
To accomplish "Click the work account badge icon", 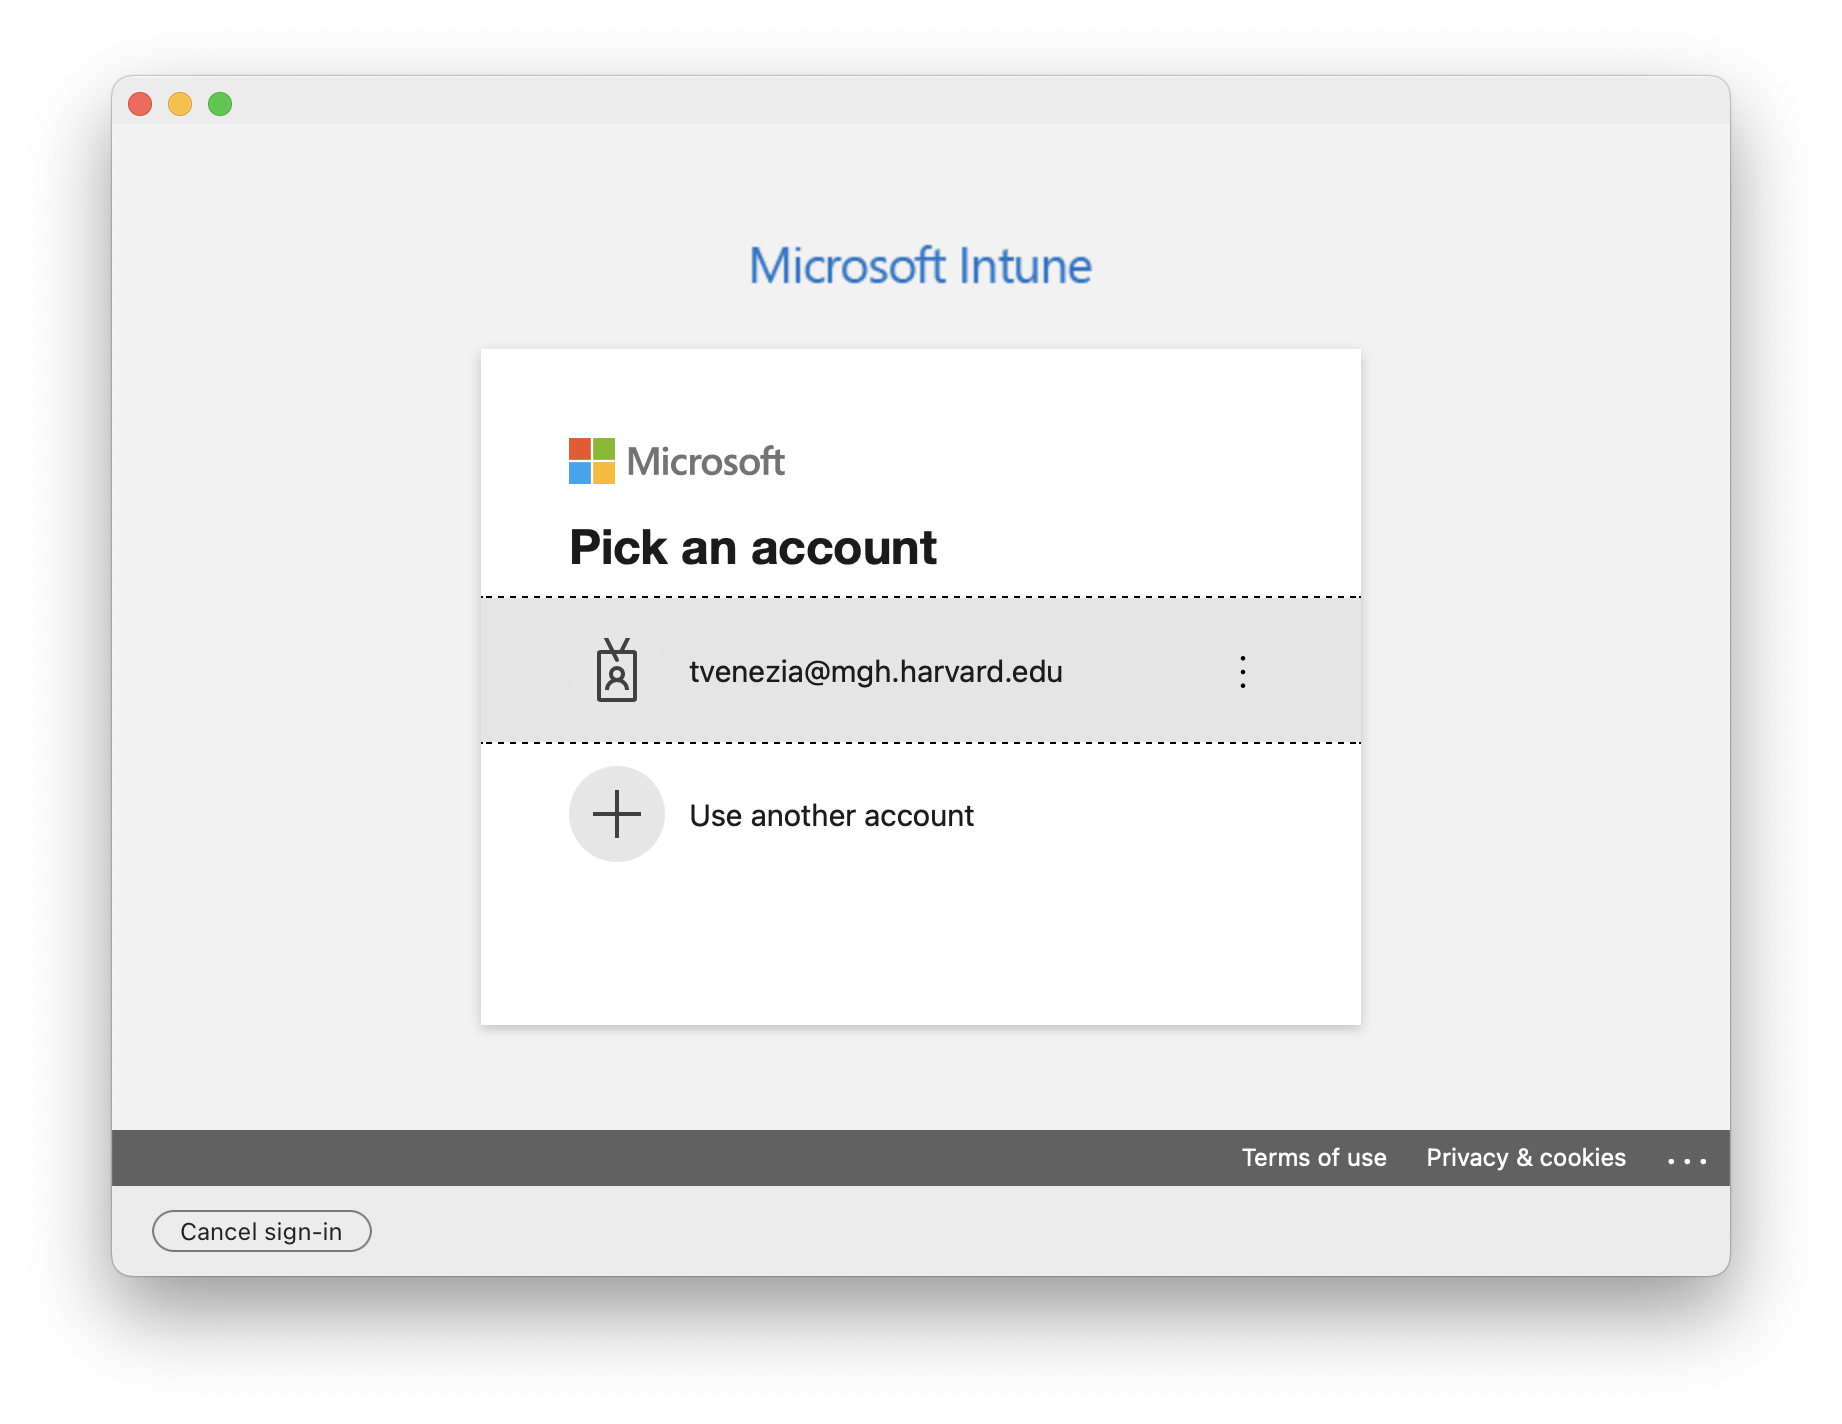I will tap(617, 671).
